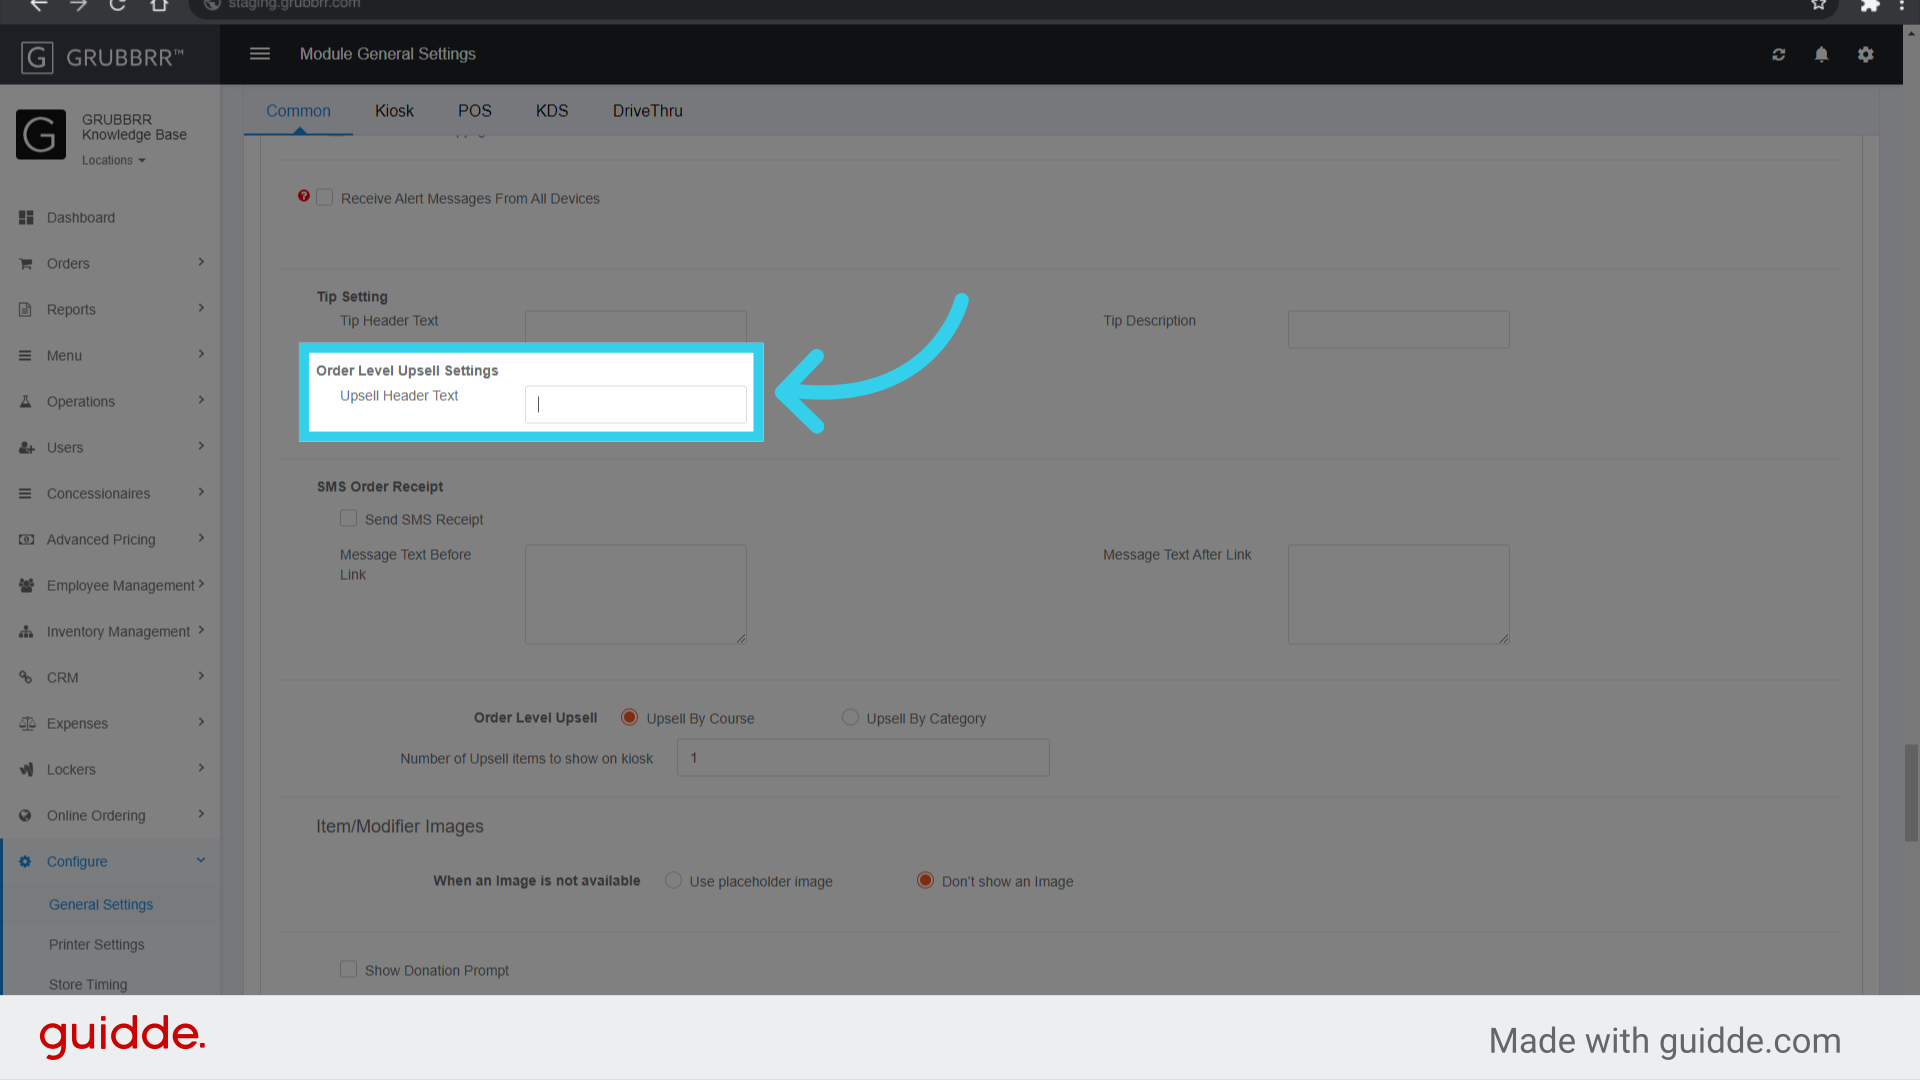Viewport: 1920px width, 1080px height.
Task: Click the page vertical scrollbar thumb
Action: click(1911, 793)
